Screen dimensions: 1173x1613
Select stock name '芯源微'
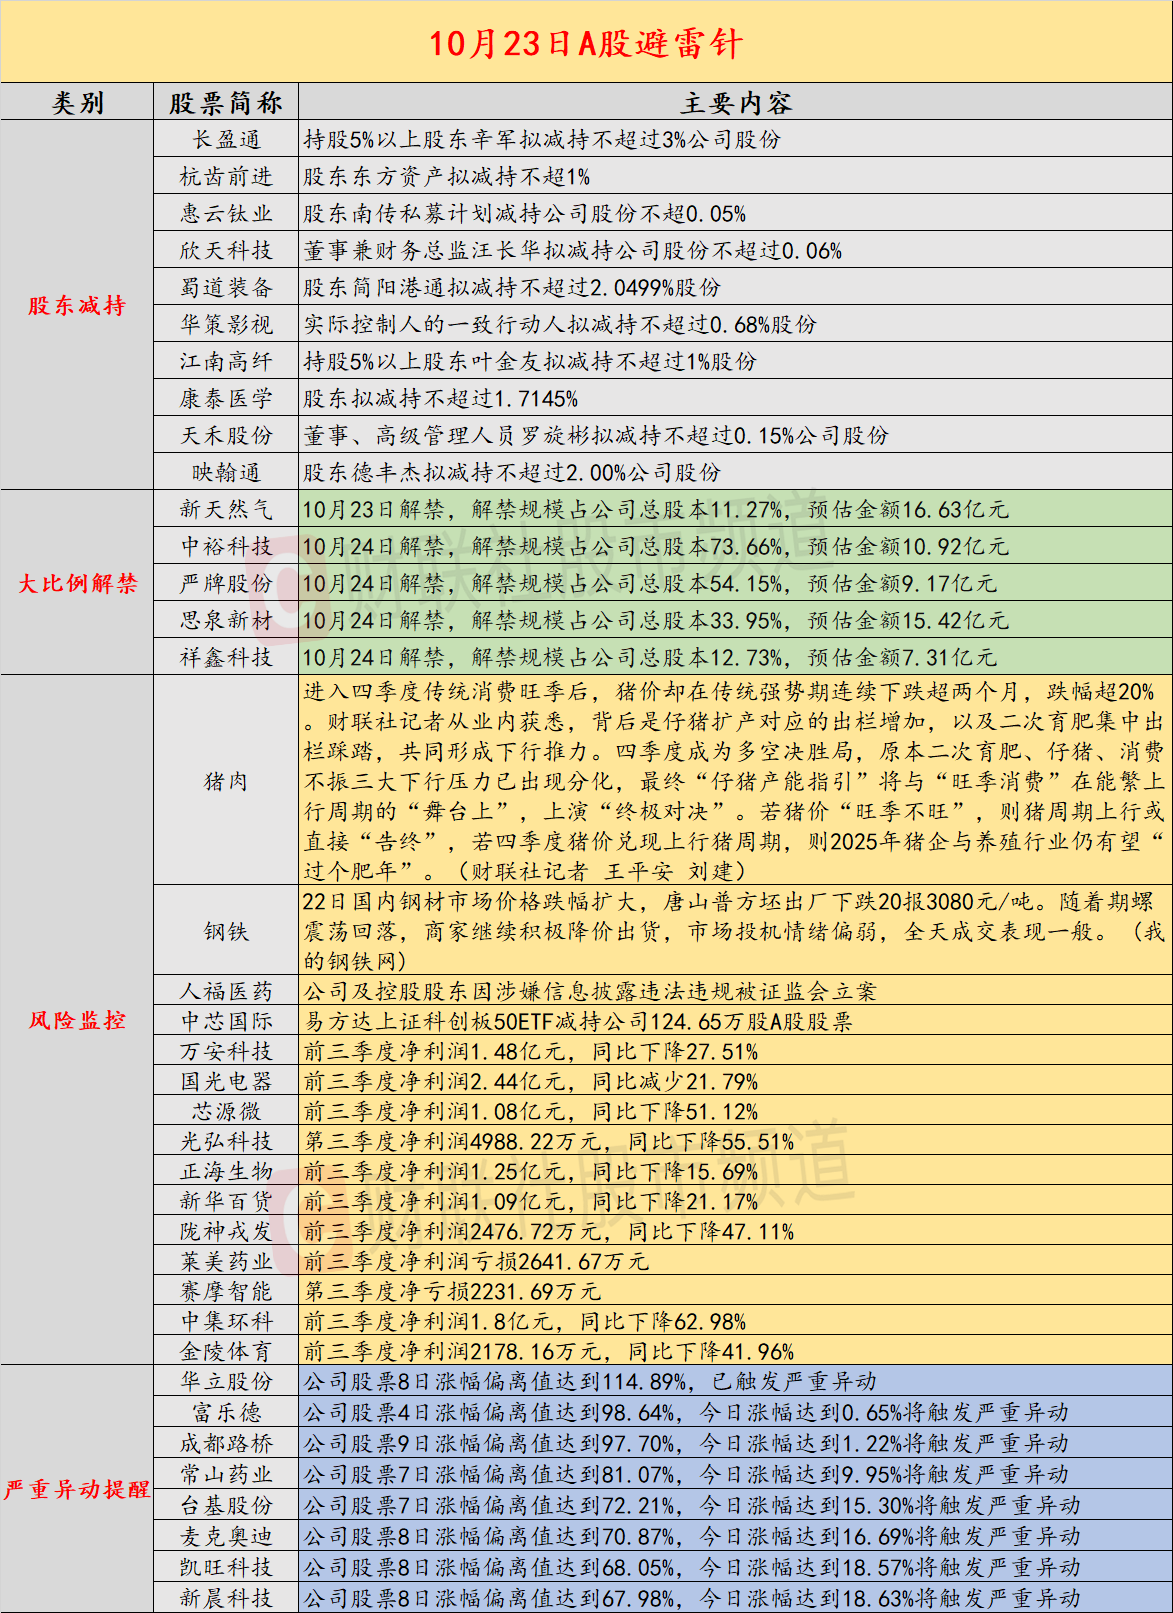click(226, 1111)
